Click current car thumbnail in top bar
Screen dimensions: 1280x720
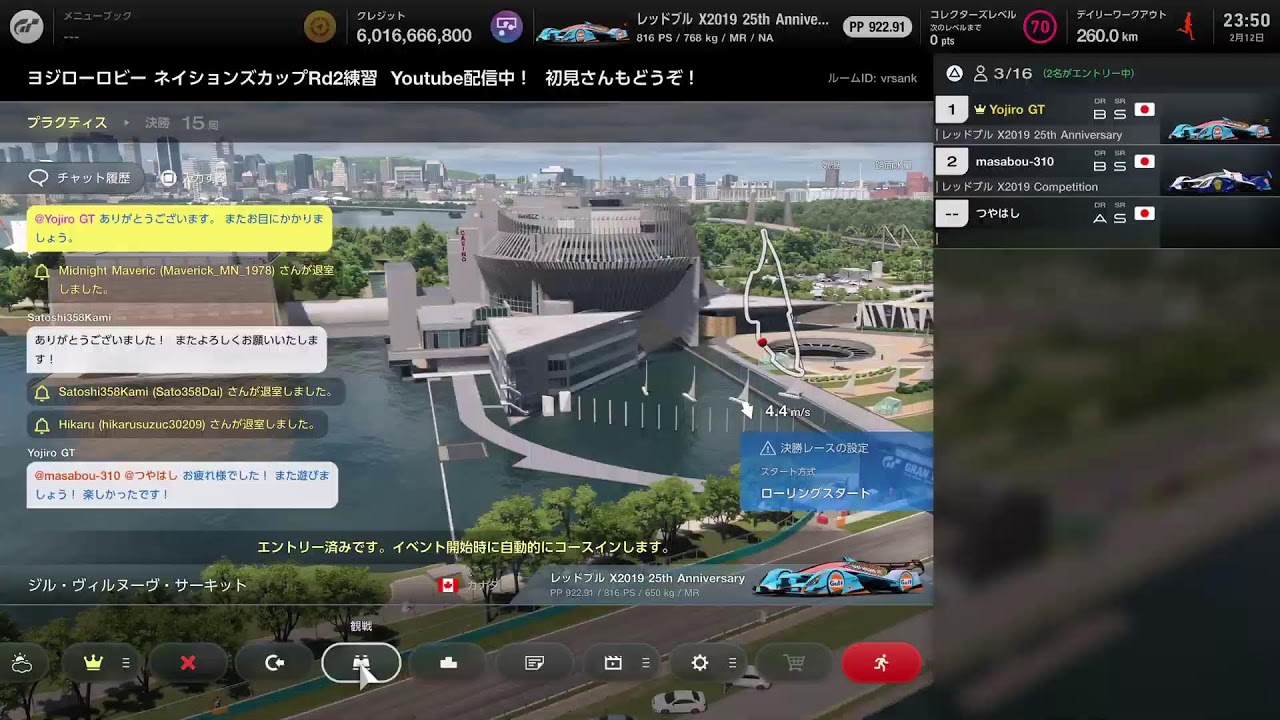(x=582, y=32)
